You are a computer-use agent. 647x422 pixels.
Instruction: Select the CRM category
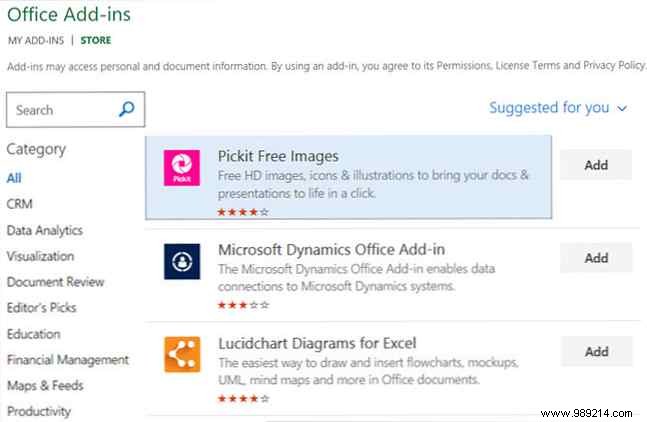(19, 204)
